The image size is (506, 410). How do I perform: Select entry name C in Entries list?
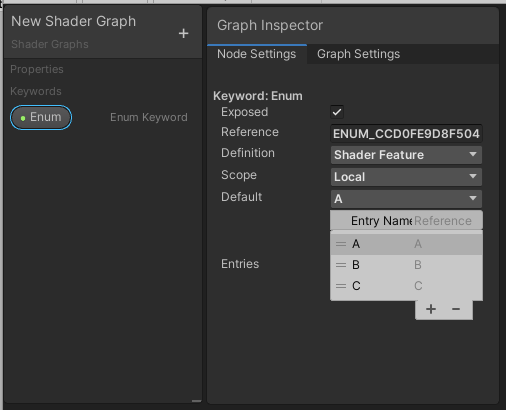pyautogui.click(x=356, y=286)
